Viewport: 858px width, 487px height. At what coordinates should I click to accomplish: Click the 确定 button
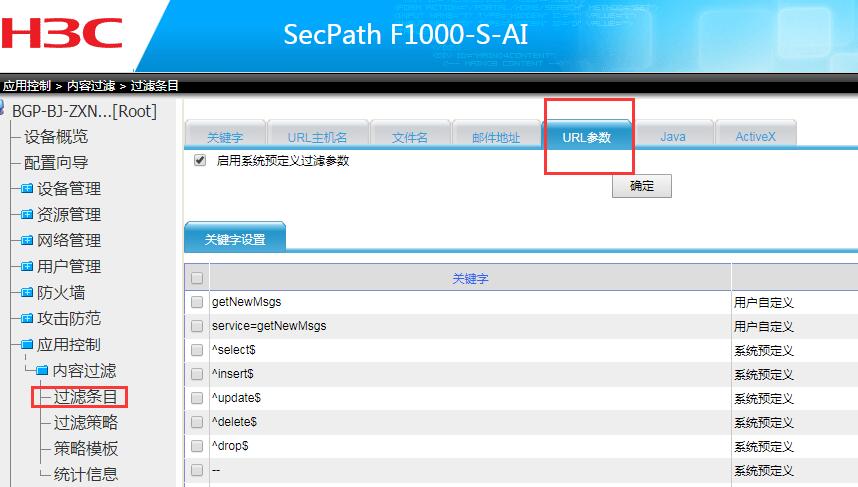click(x=642, y=186)
